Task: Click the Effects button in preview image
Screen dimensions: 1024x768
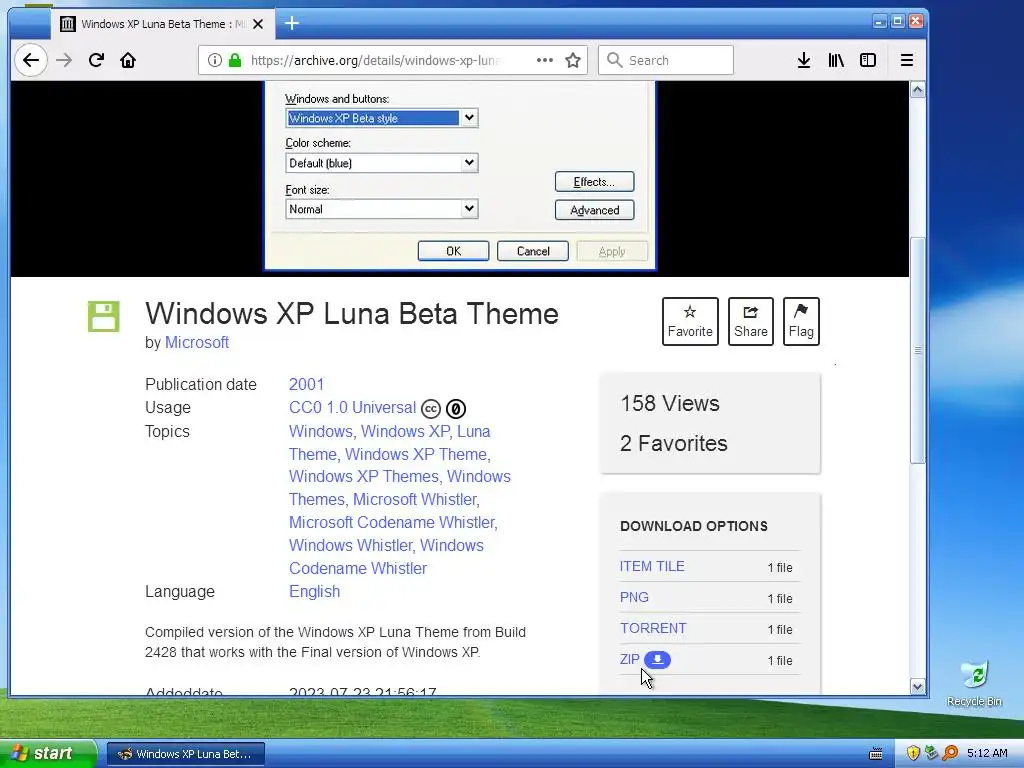Action: click(x=594, y=182)
